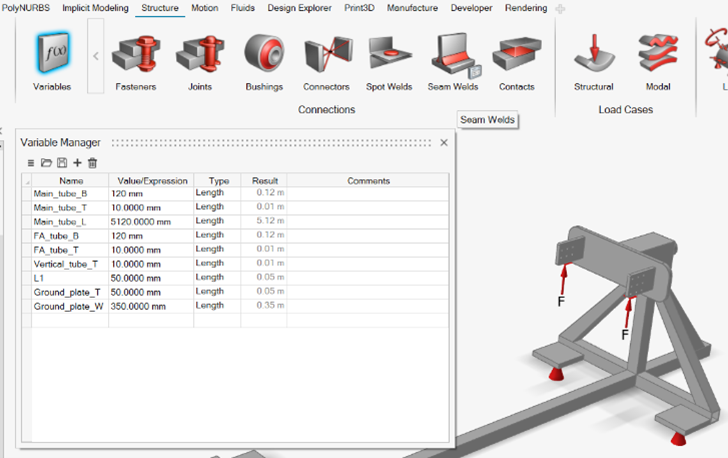The image size is (728, 458).
Task: Open the Structural load case tool
Action: click(x=594, y=53)
